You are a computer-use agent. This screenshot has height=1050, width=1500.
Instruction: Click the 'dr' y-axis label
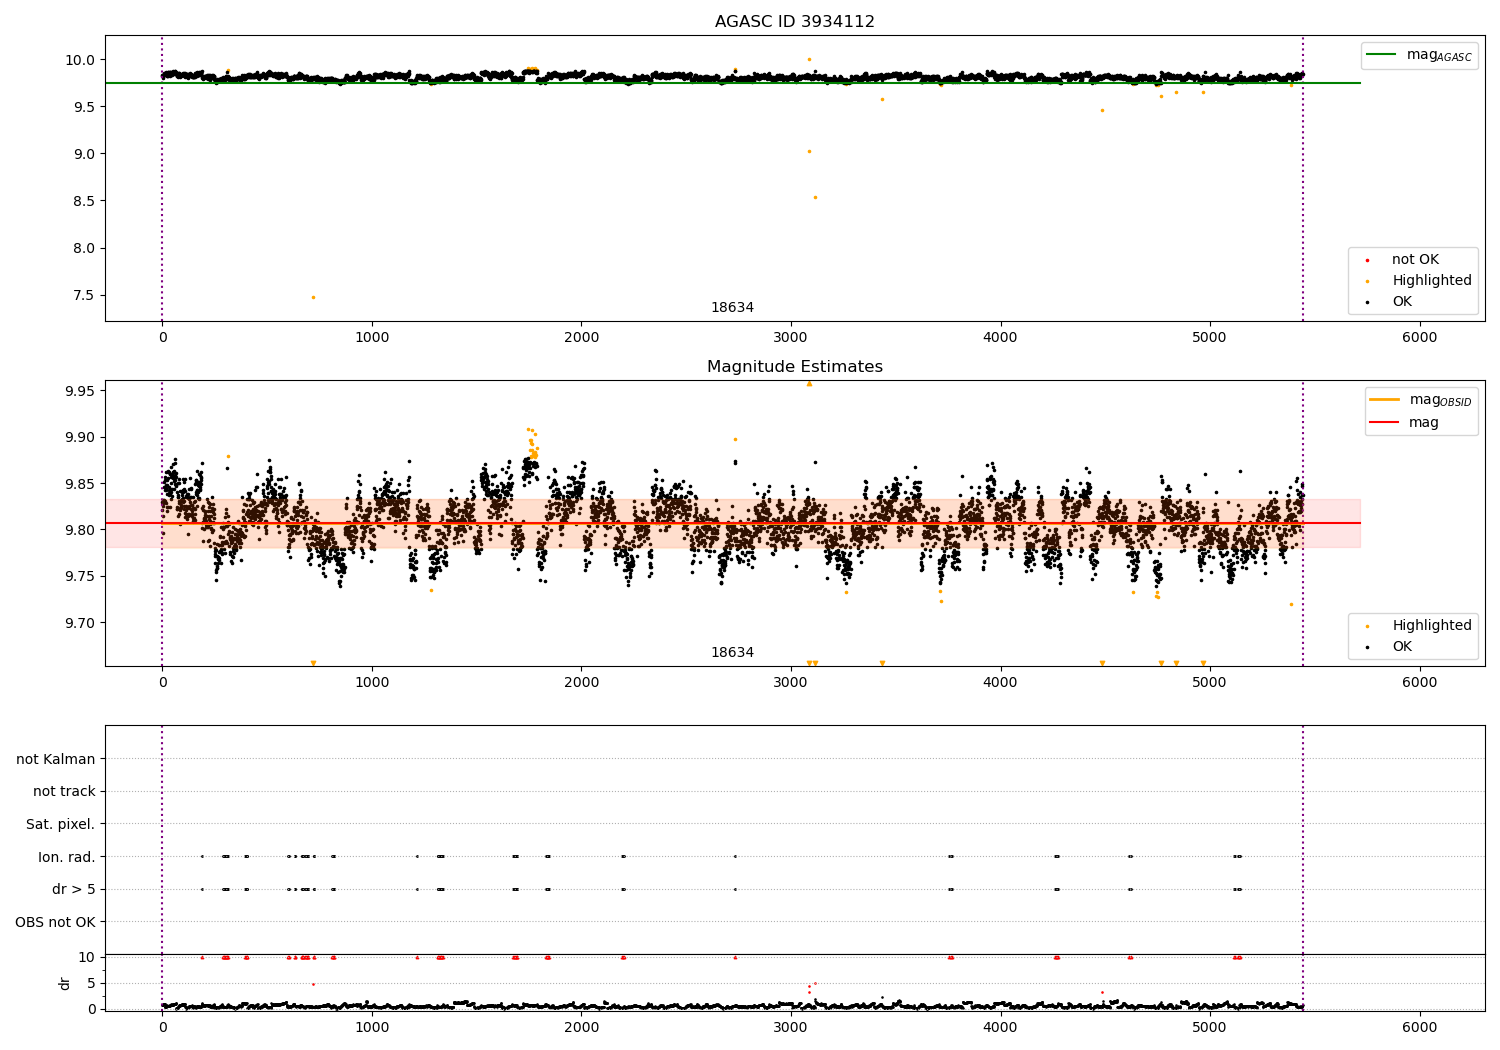point(65,983)
